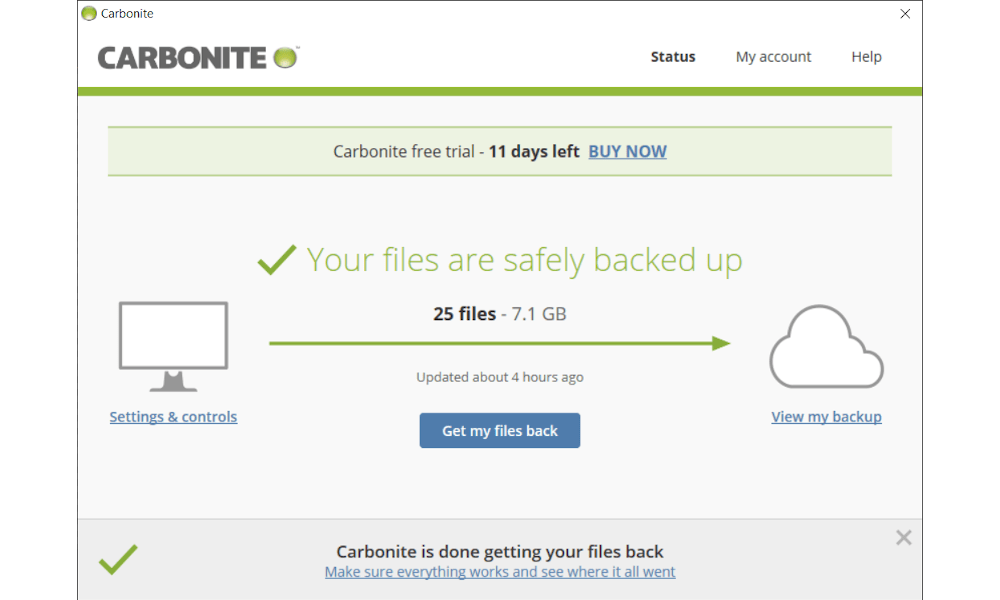
Task: Click the computer monitor icon
Action: pyautogui.click(x=173, y=346)
